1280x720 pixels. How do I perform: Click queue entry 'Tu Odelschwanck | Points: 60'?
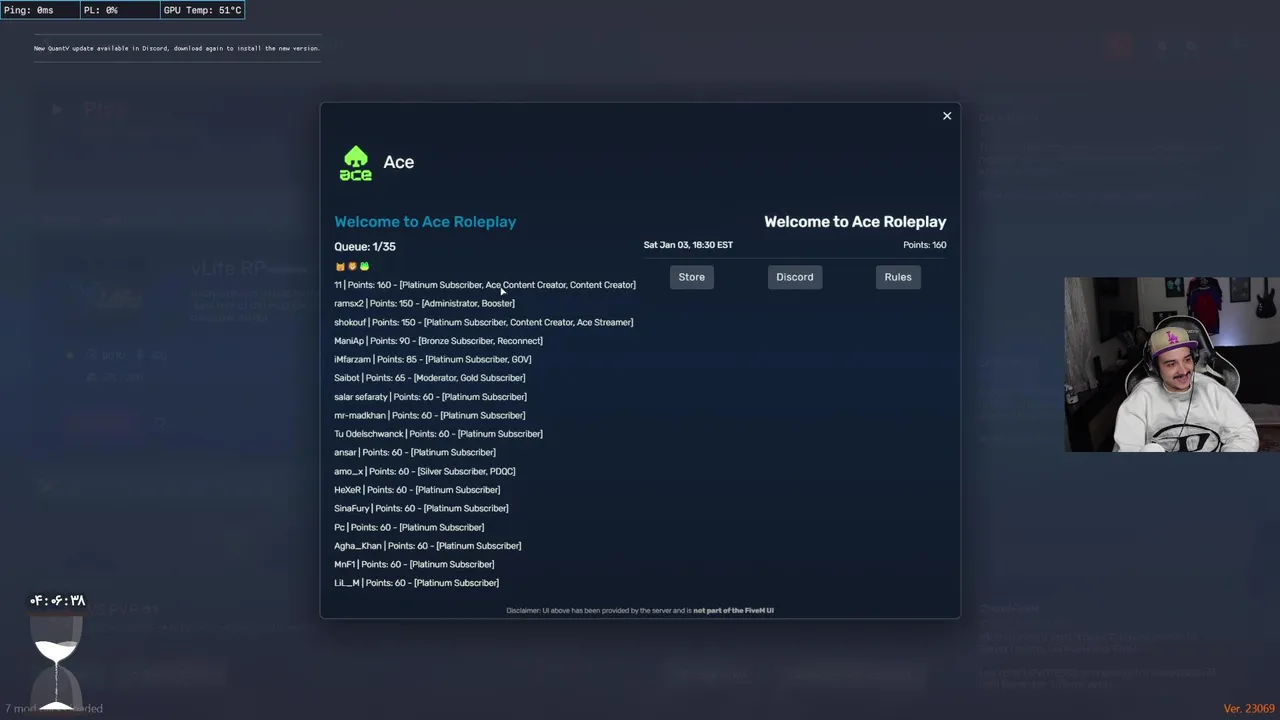(438, 434)
